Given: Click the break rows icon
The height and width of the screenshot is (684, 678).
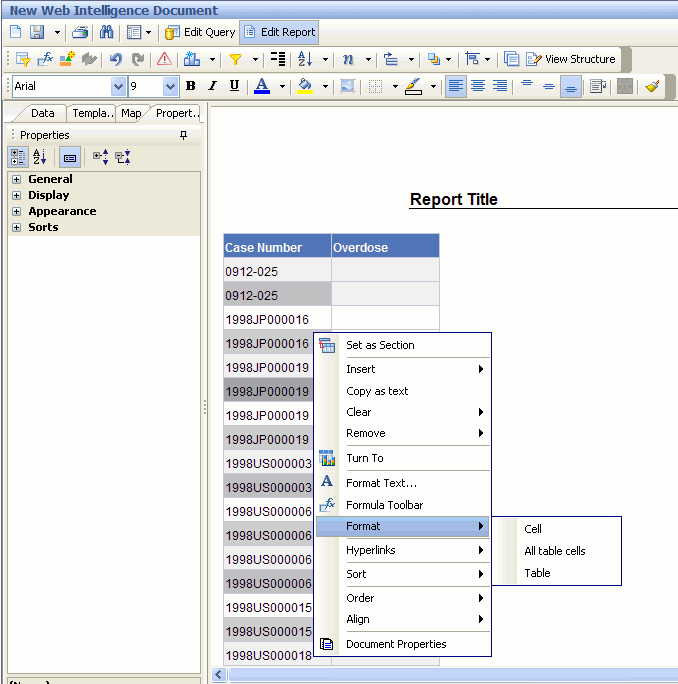Looking at the screenshot, I should (278, 59).
